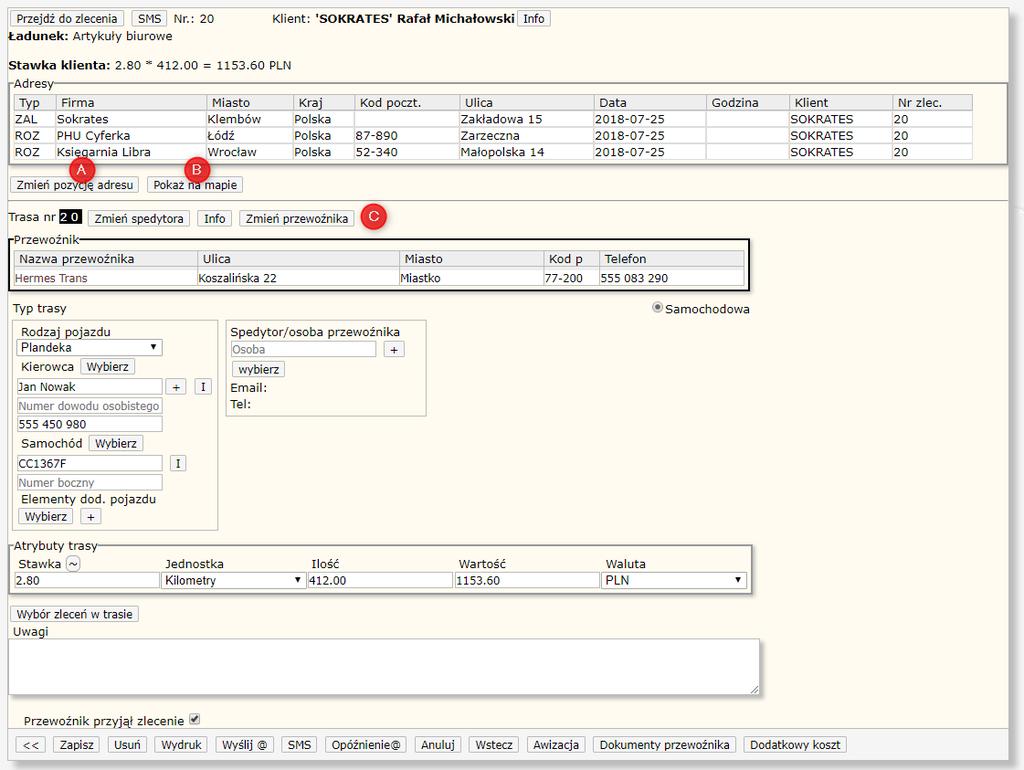Click the Usuń button
The image size is (1024, 770).
click(x=127, y=745)
